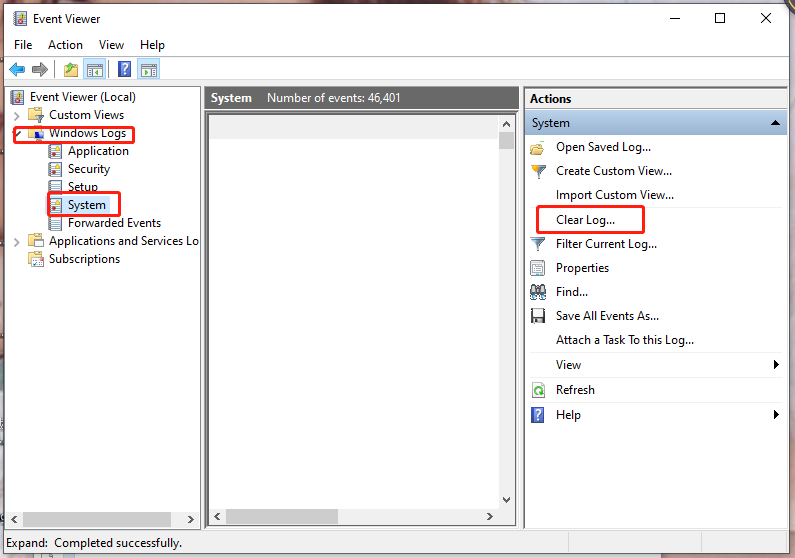795x558 pixels.
Task: Select Subscriptions tree item
Action: click(84, 259)
